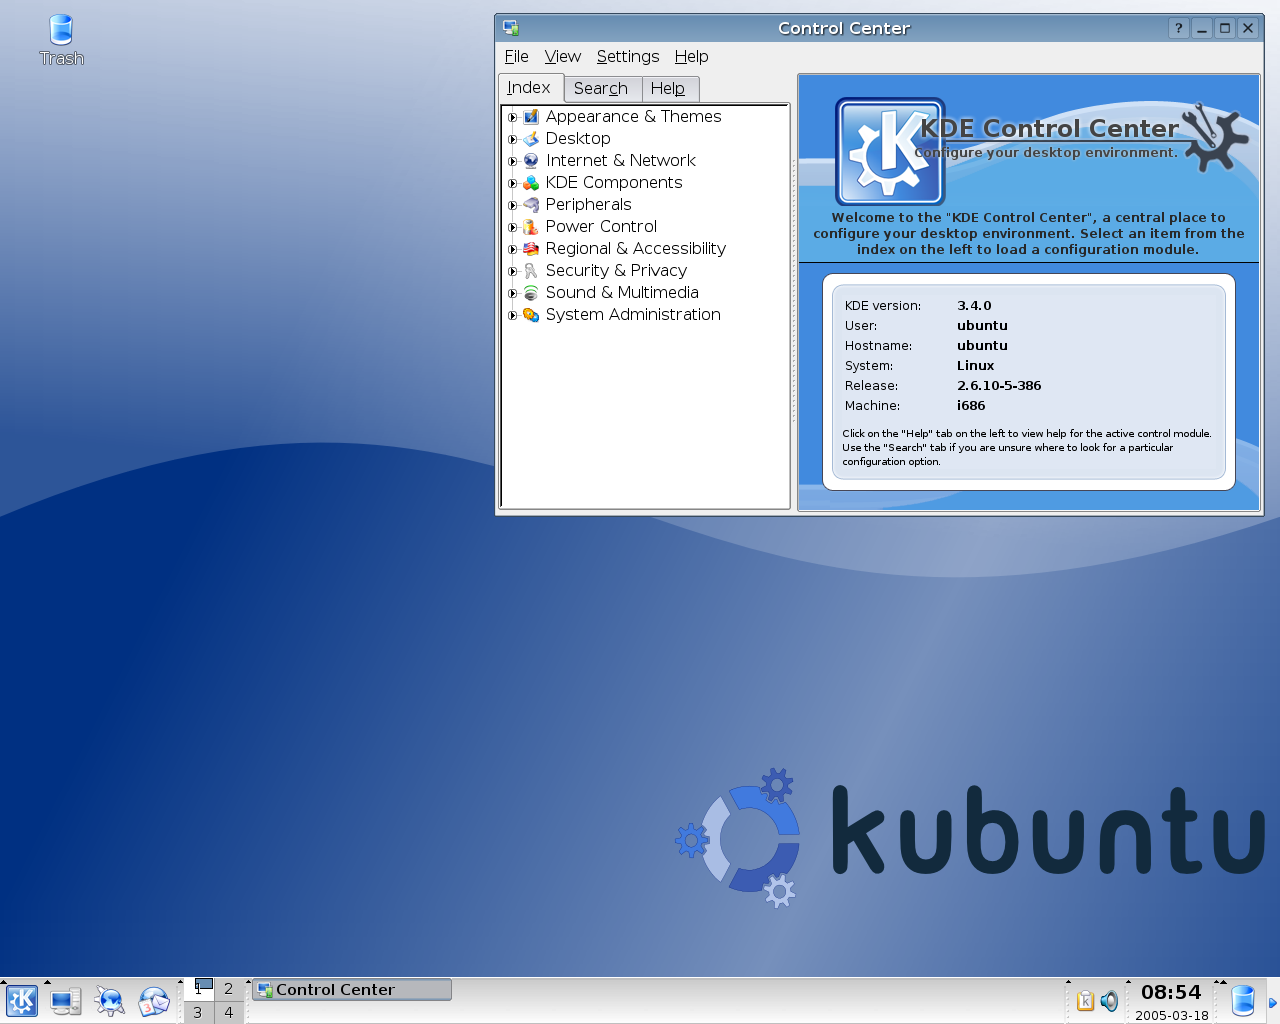The image size is (1280, 1024).
Task: Click the question mark context help button
Action: [1179, 28]
